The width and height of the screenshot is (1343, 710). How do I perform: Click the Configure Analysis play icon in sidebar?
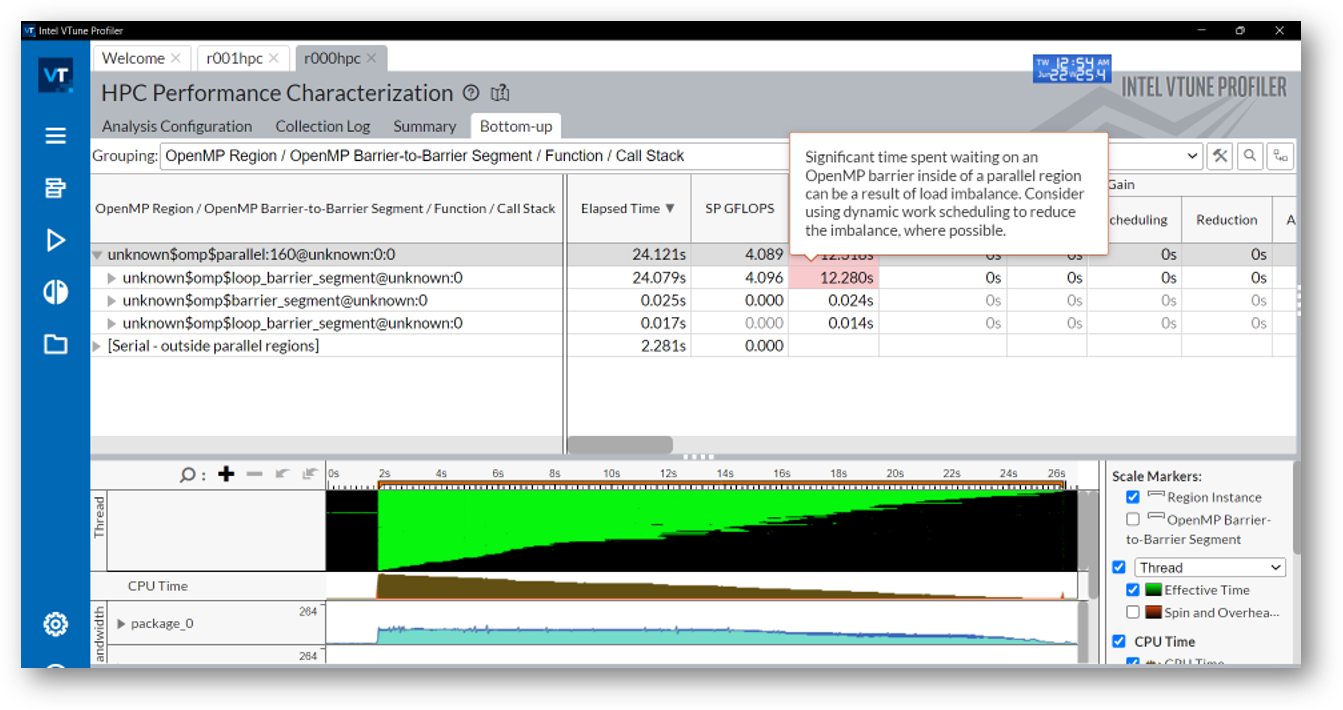click(x=56, y=240)
